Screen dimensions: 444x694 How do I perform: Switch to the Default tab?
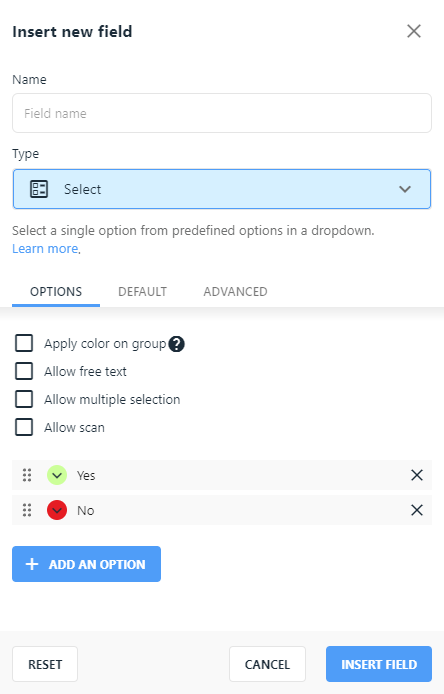point(143,292)
